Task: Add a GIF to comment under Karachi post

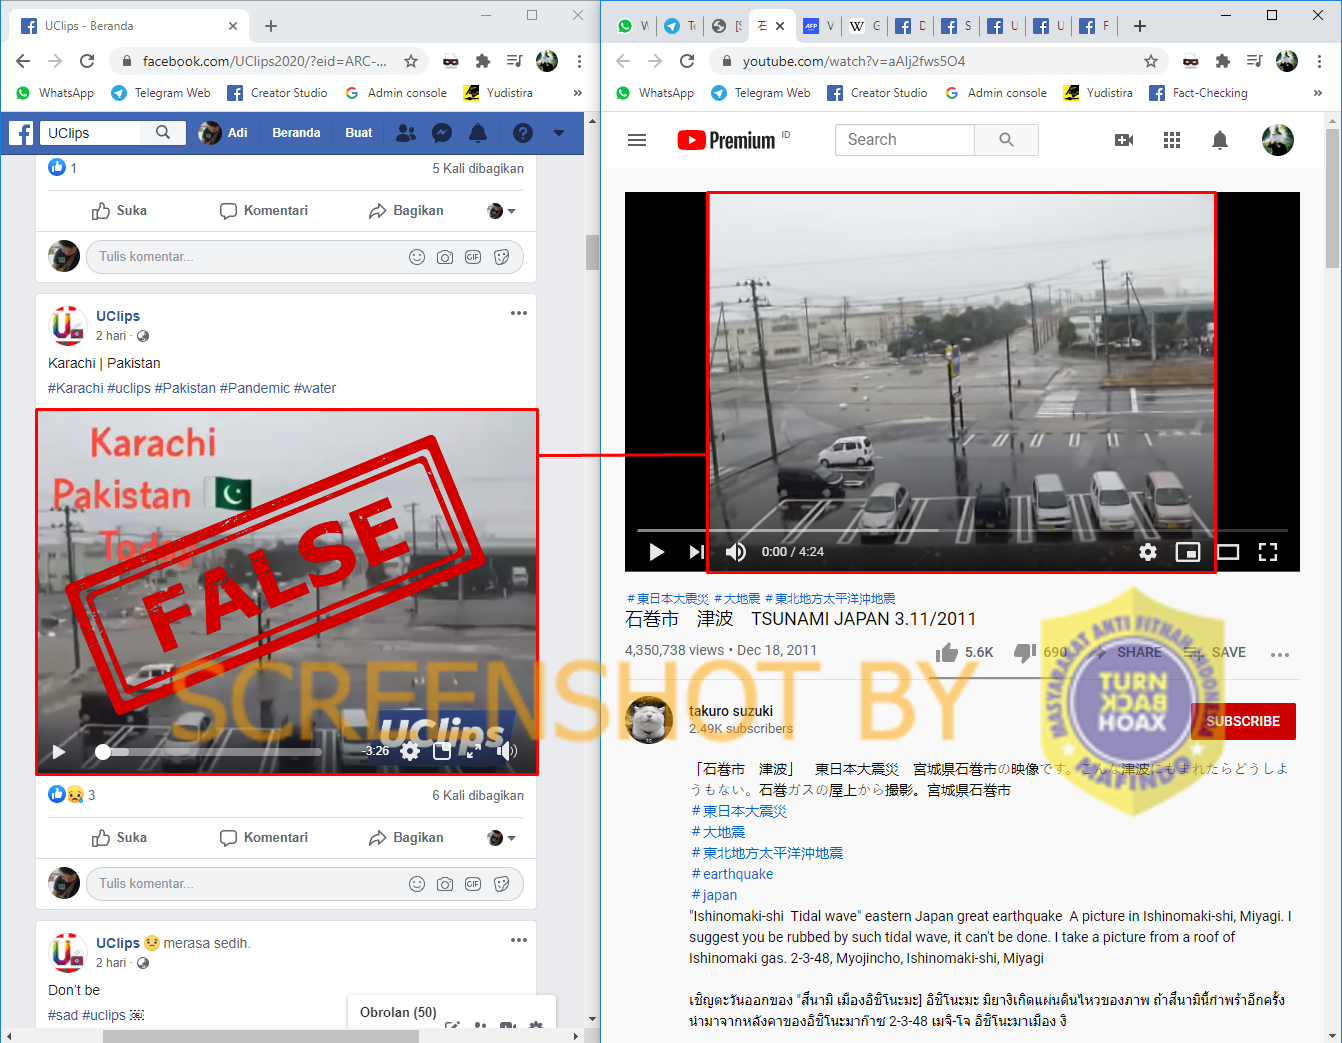Action: click(x=473, y=884)
